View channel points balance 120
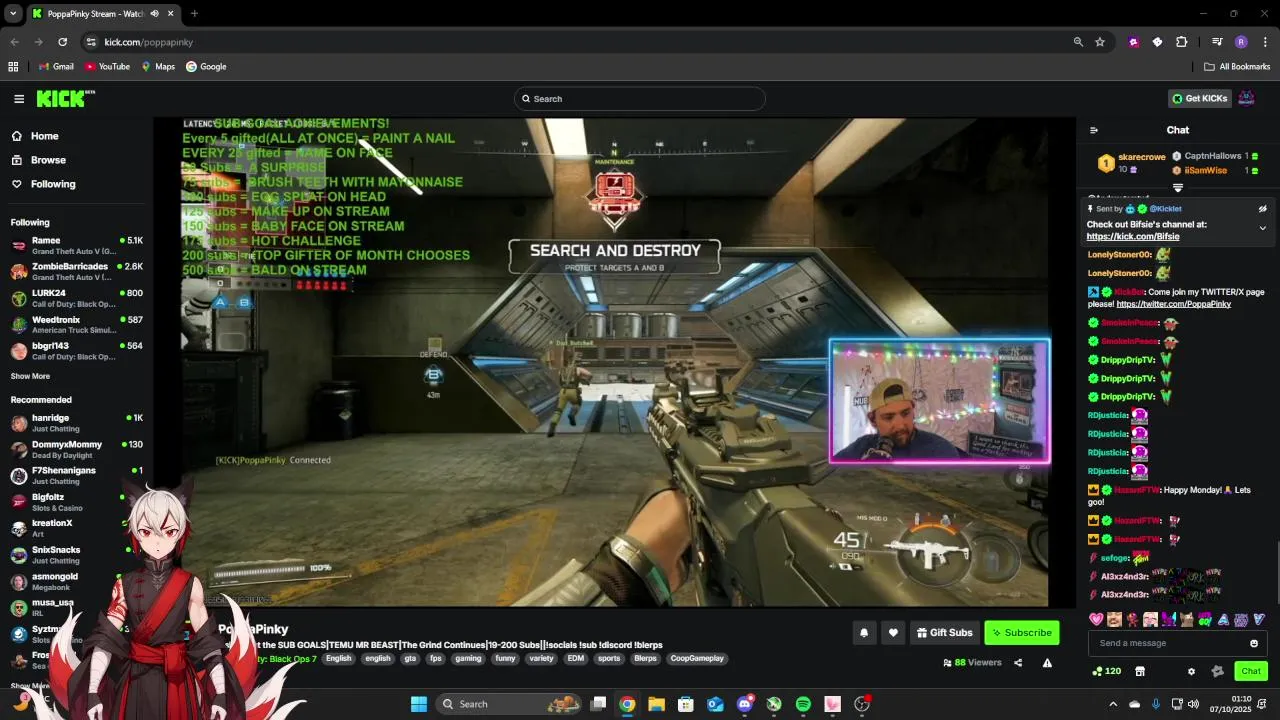1280x720 pixels. point(1107,671)
